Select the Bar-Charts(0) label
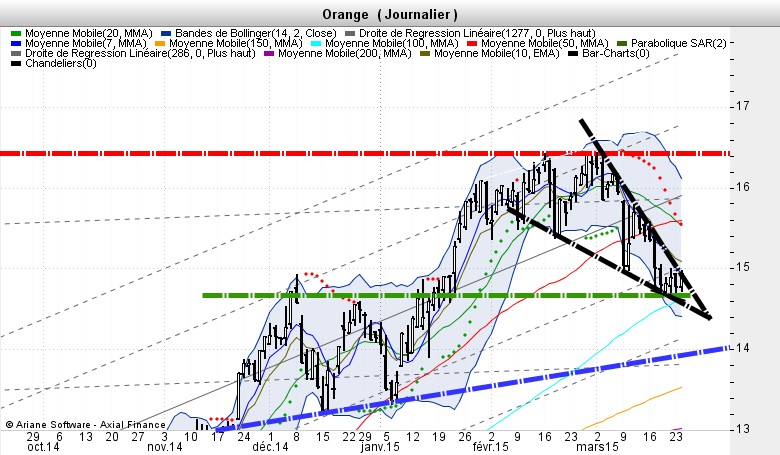The image size is (780, 455). 616,53
